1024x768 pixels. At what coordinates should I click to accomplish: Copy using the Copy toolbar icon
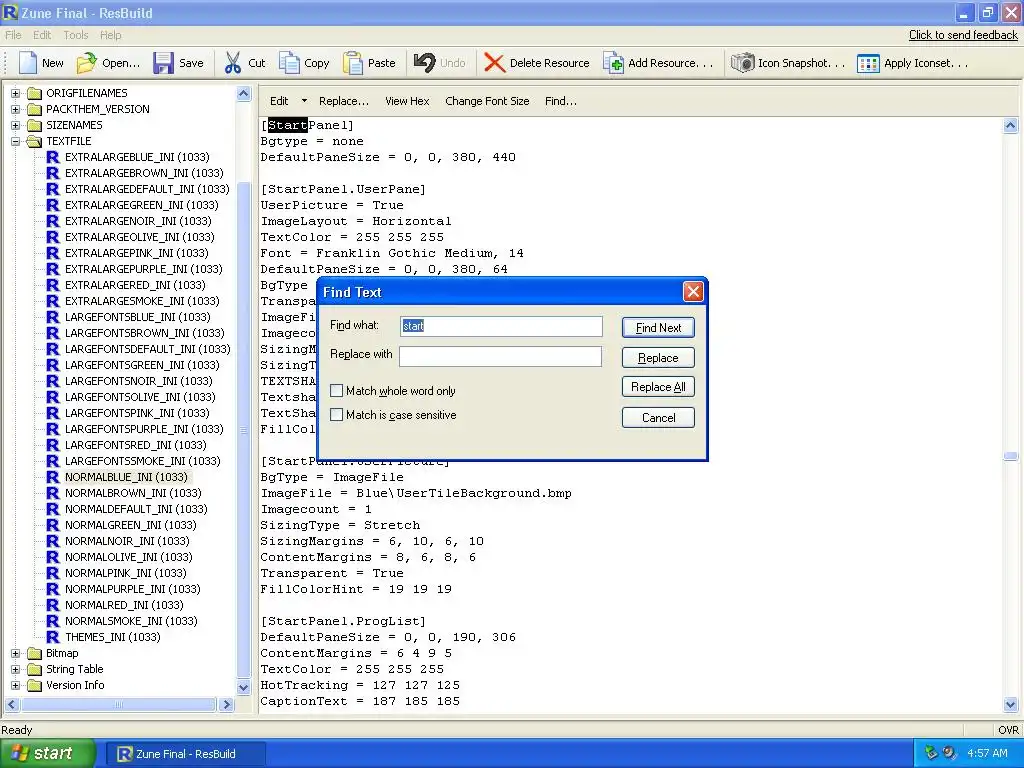(289, 63)
